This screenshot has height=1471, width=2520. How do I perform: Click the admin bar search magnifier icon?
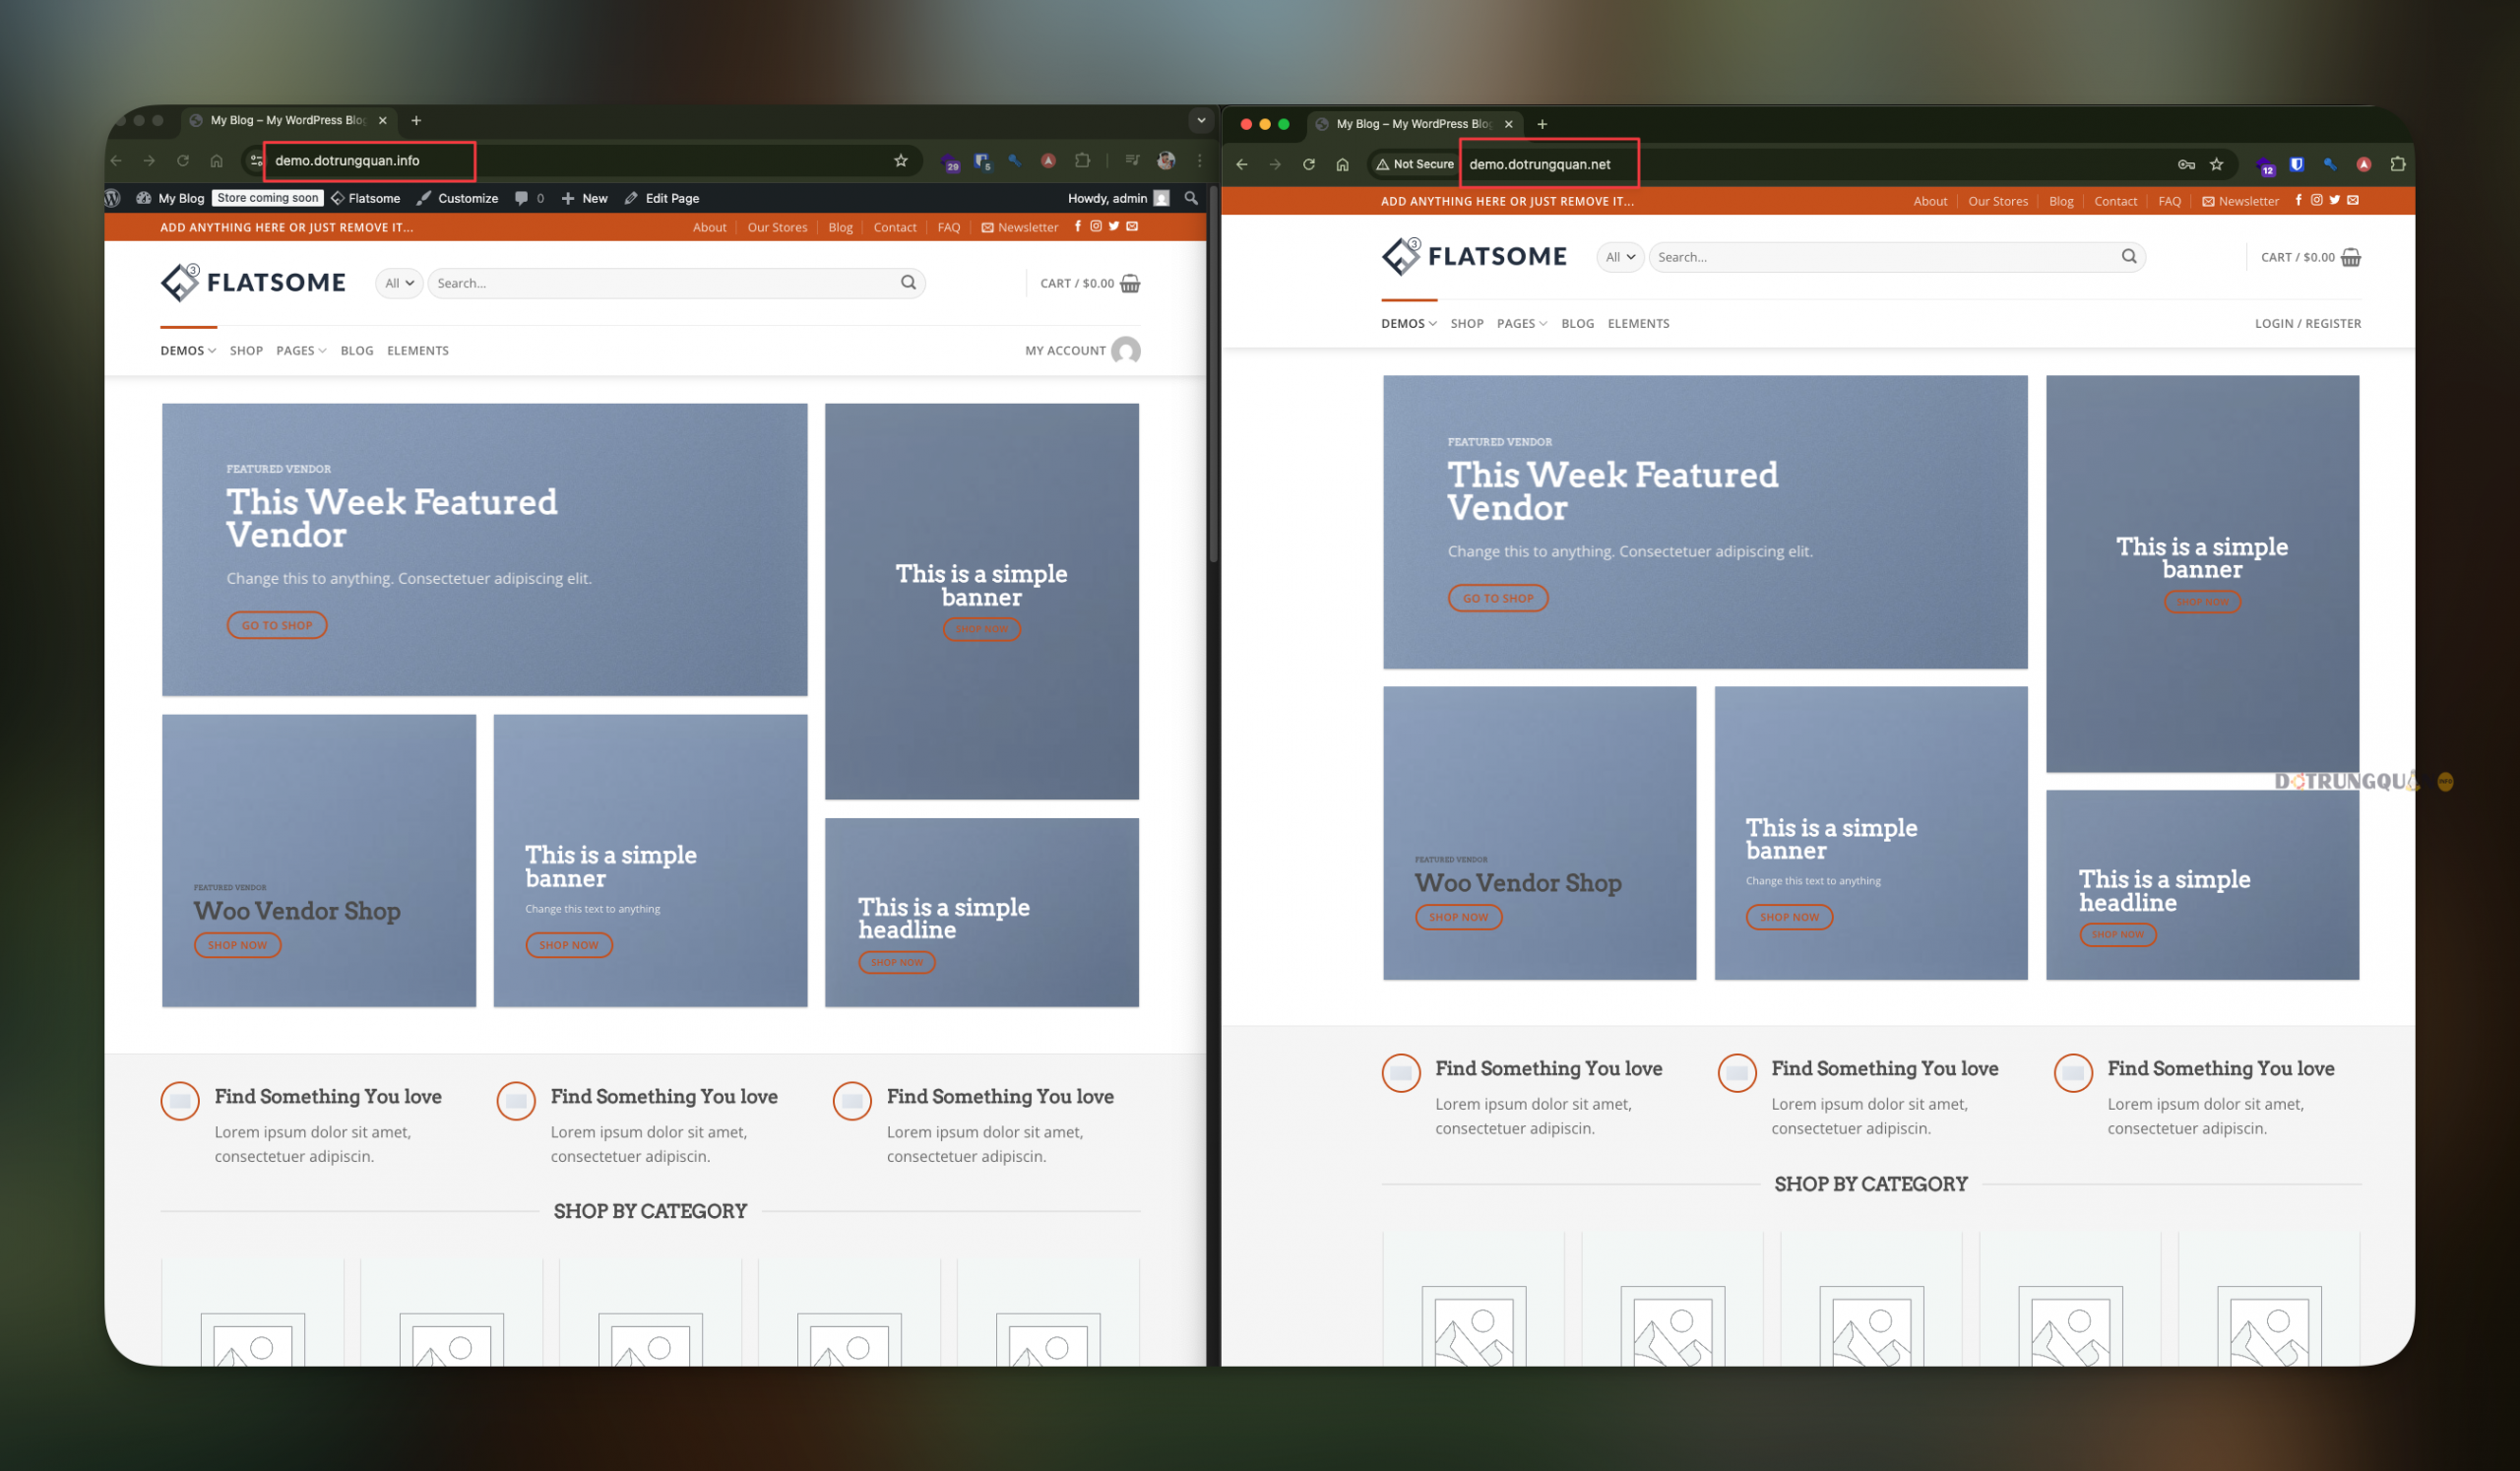1190,198
